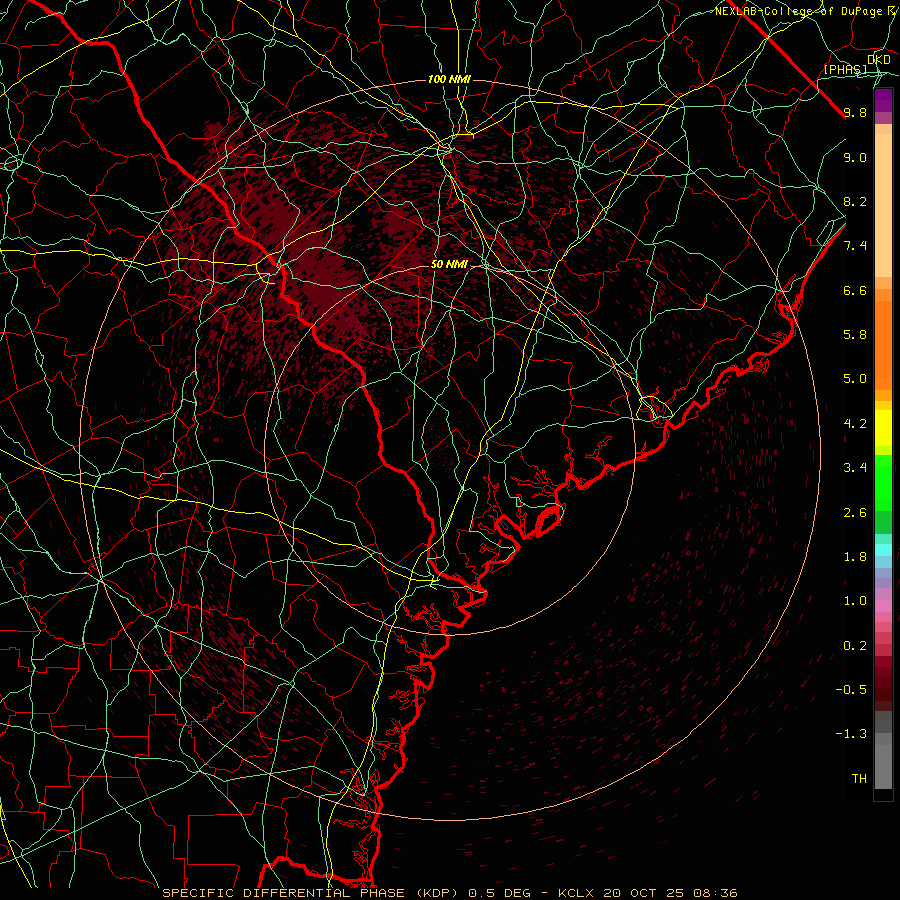Pick the pink swatch in the color scale
Viewport: 900px width, 900px height.
point(883,606)
